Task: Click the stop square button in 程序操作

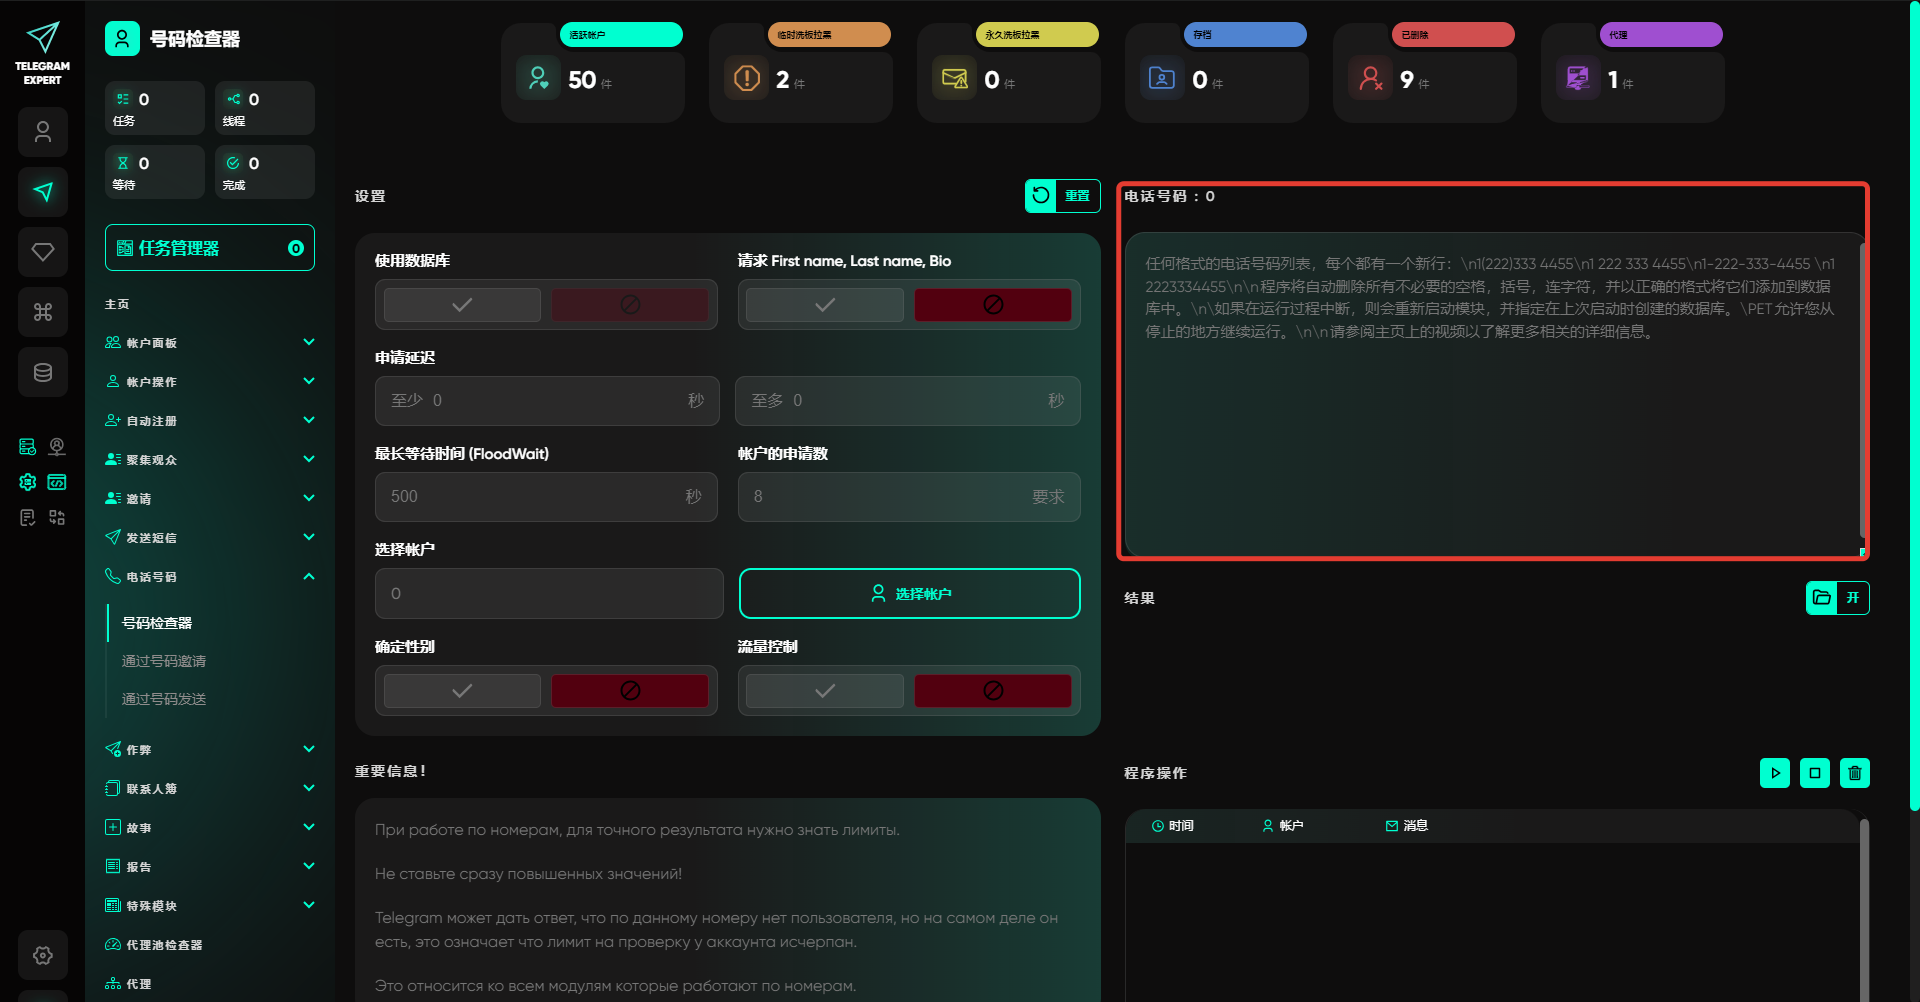Action: pos(1814,773)
